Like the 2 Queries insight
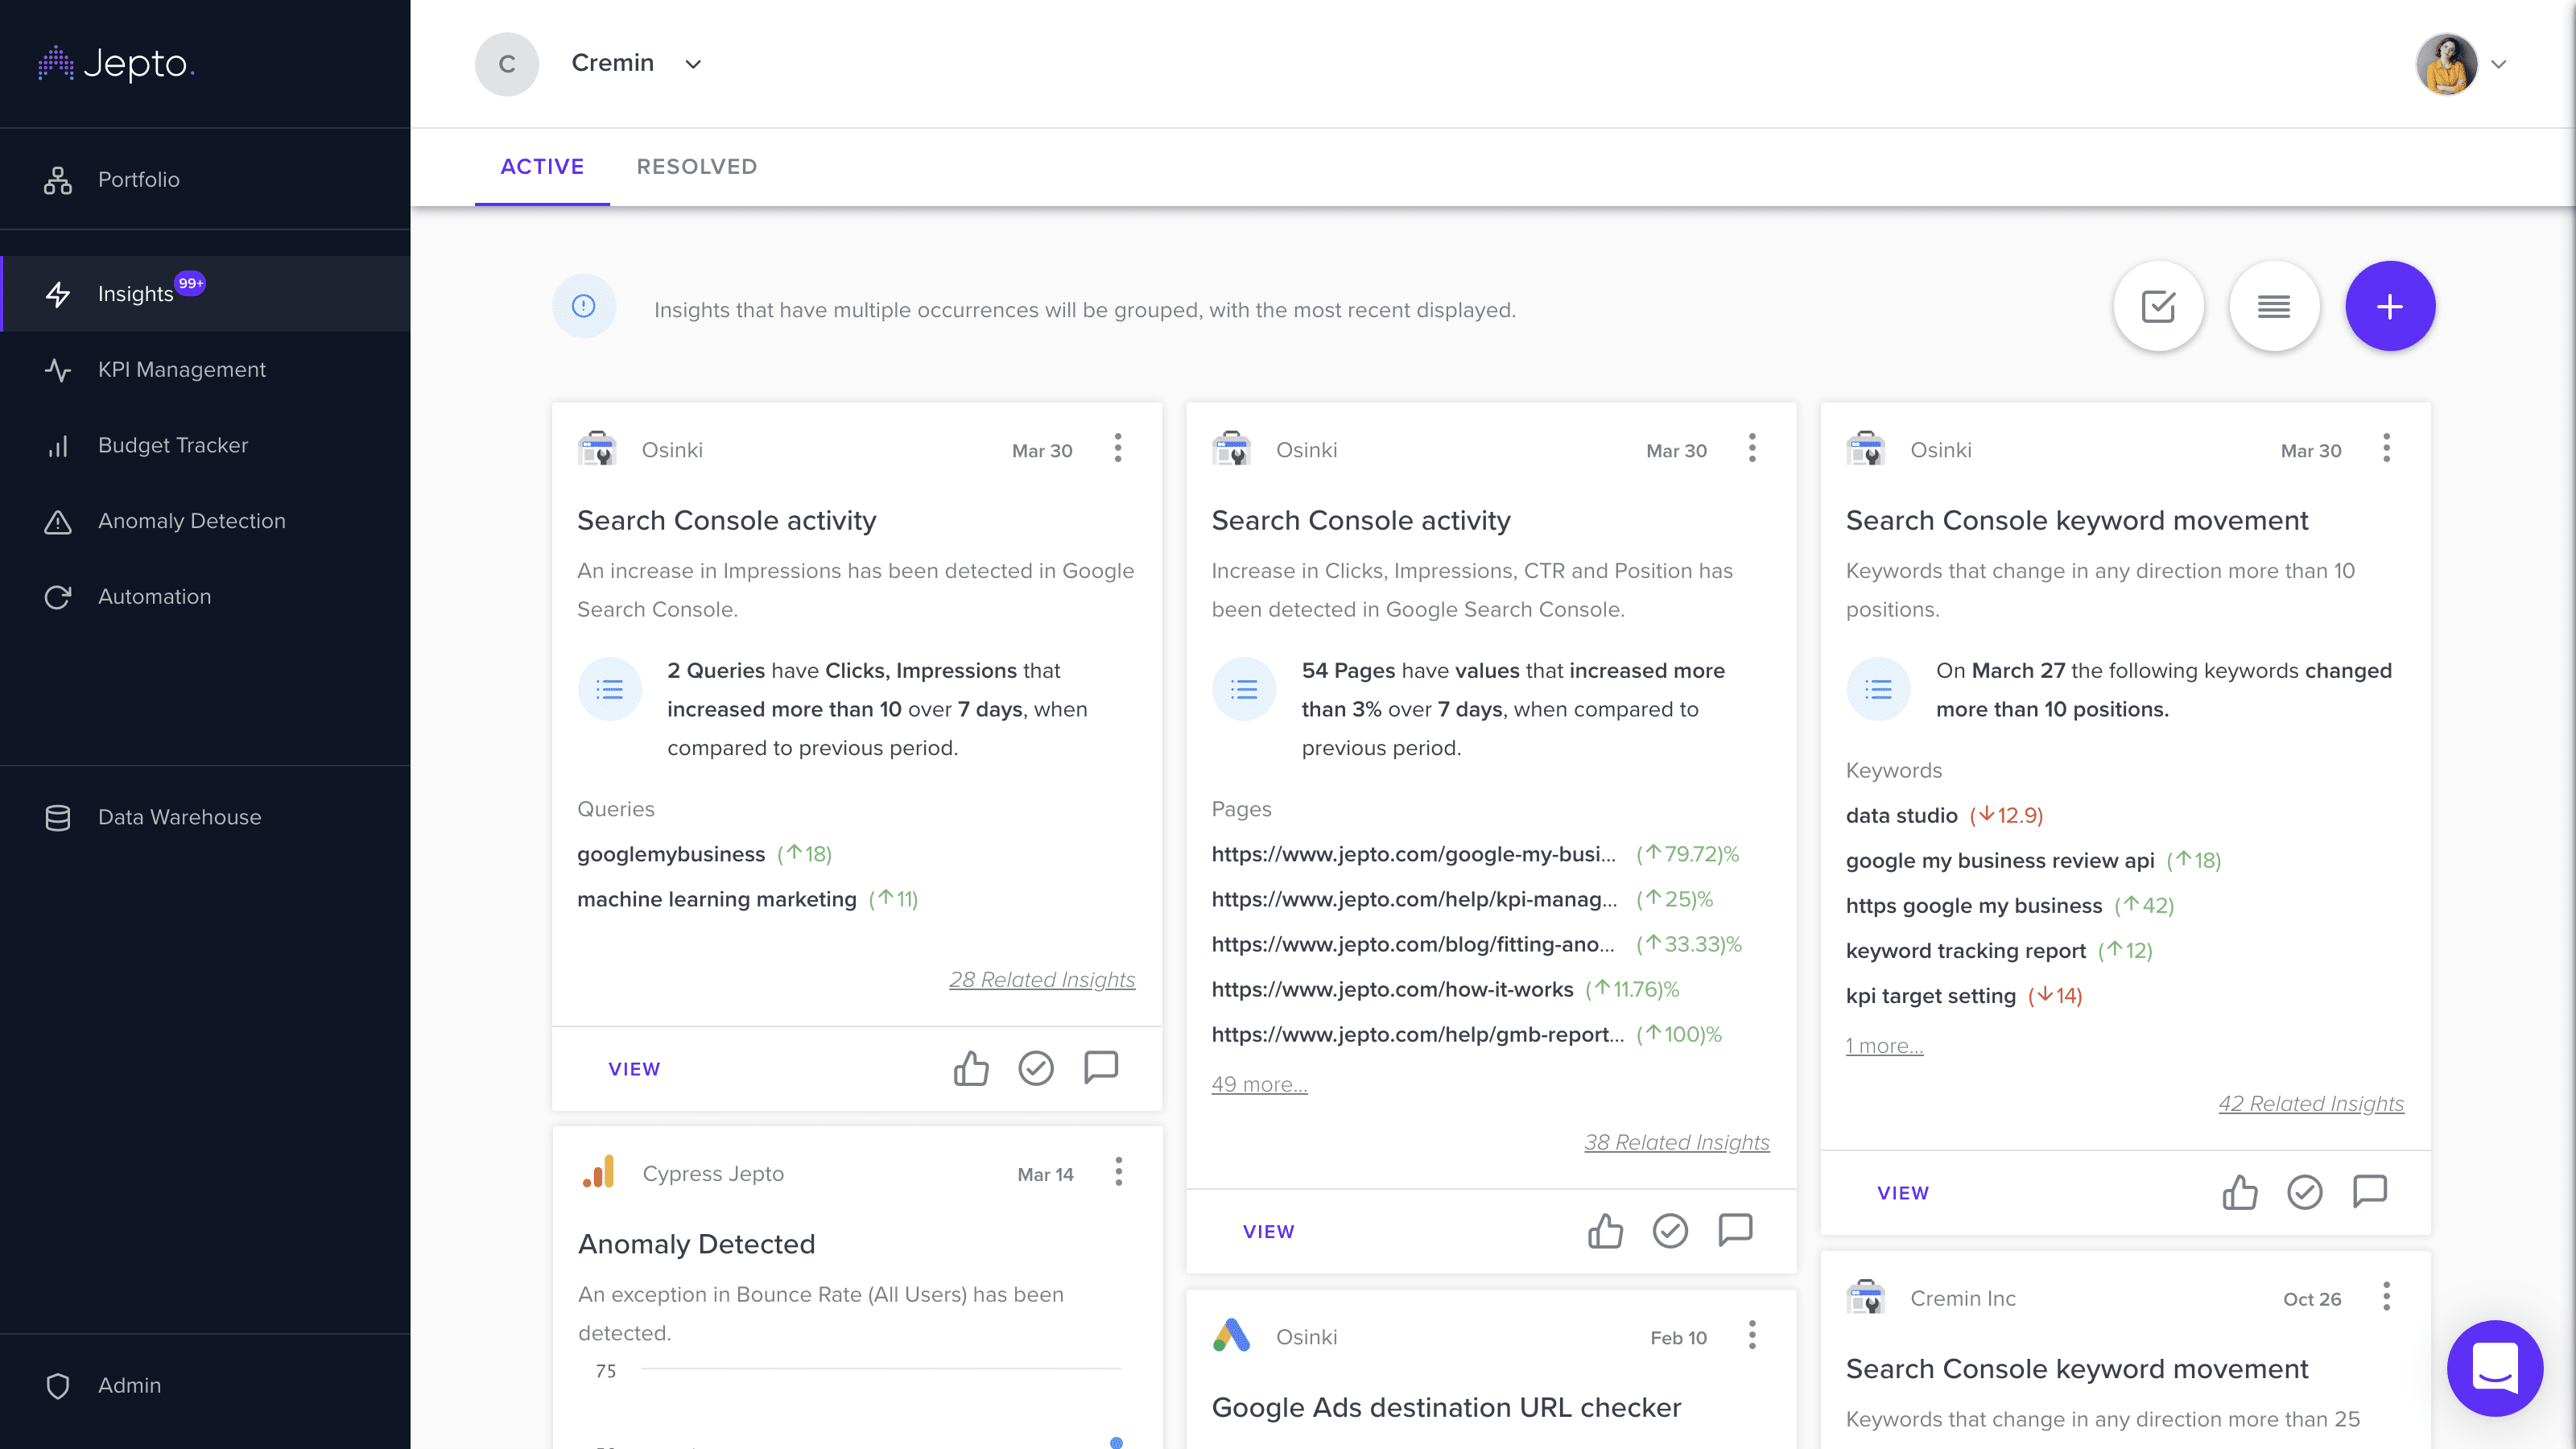 [x=971, y=1068]
